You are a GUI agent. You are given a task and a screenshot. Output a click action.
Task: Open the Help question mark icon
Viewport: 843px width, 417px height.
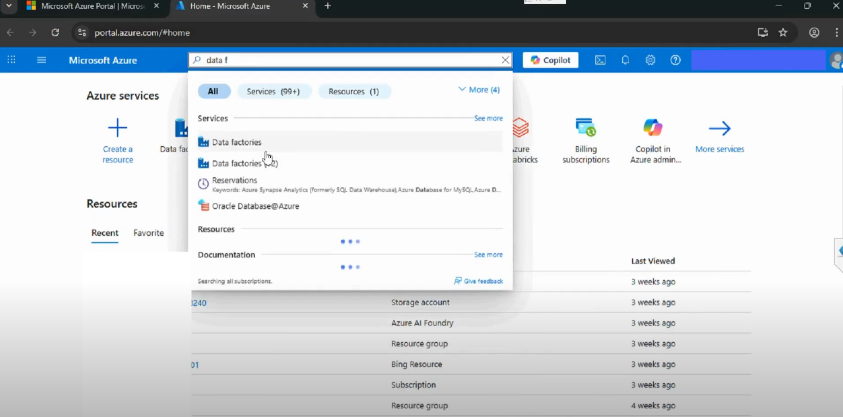tap(676, 60)
